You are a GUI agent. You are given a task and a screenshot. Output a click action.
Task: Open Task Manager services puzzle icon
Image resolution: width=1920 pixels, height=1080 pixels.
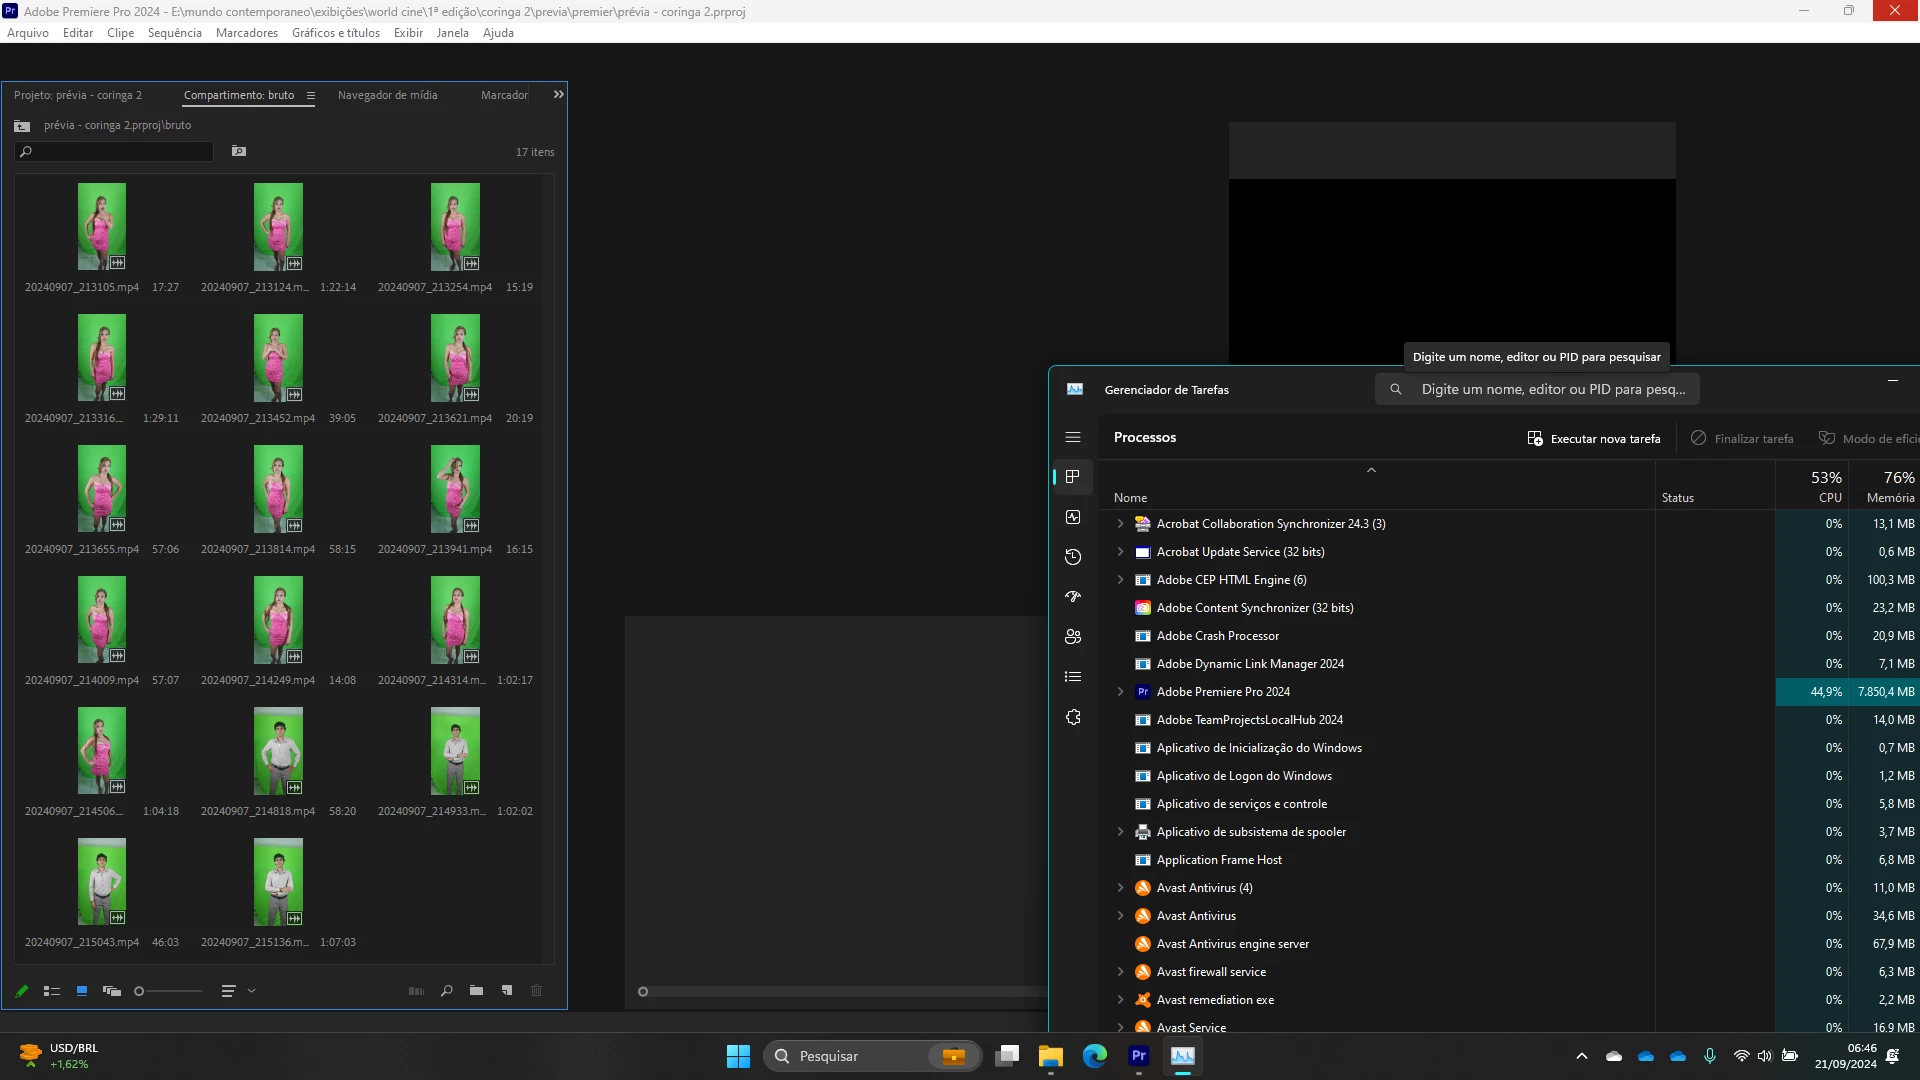click(1073, 717)
